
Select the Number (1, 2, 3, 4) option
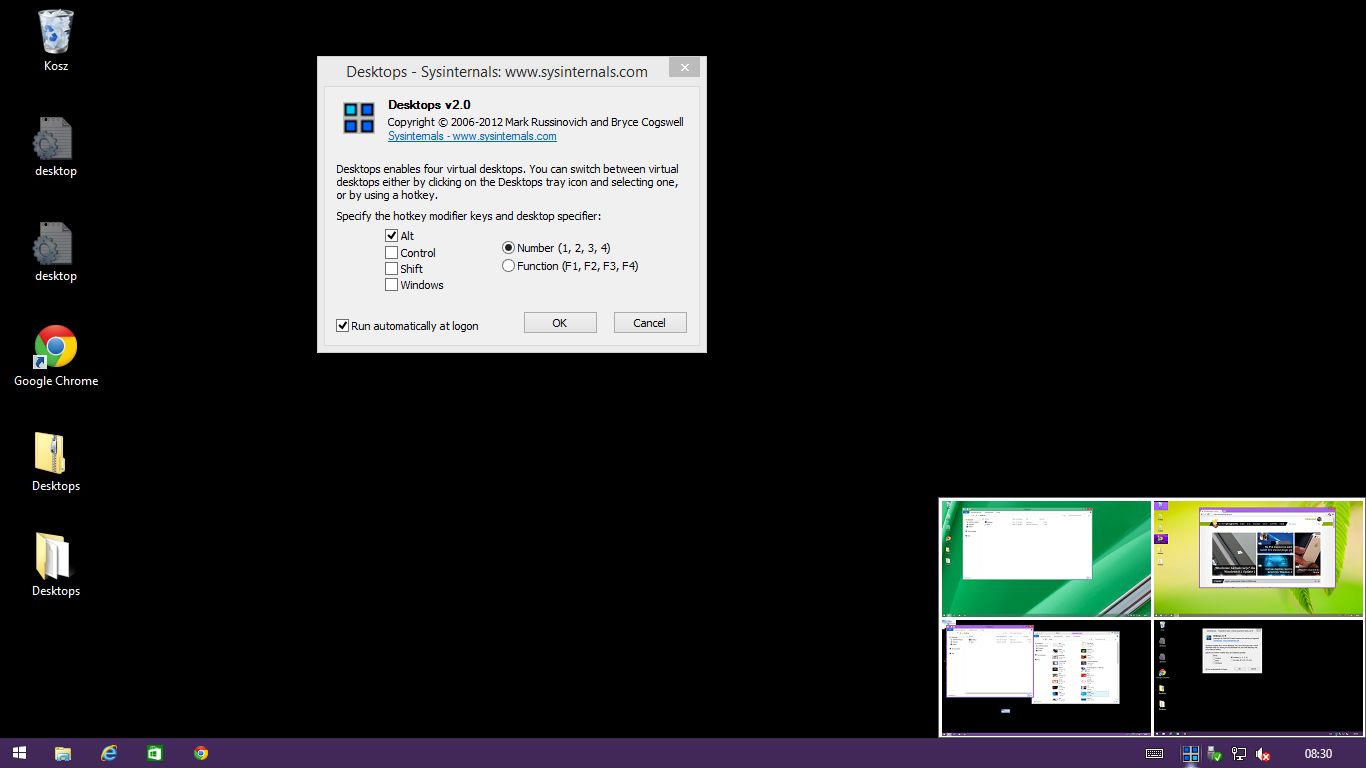pos(509,248)
